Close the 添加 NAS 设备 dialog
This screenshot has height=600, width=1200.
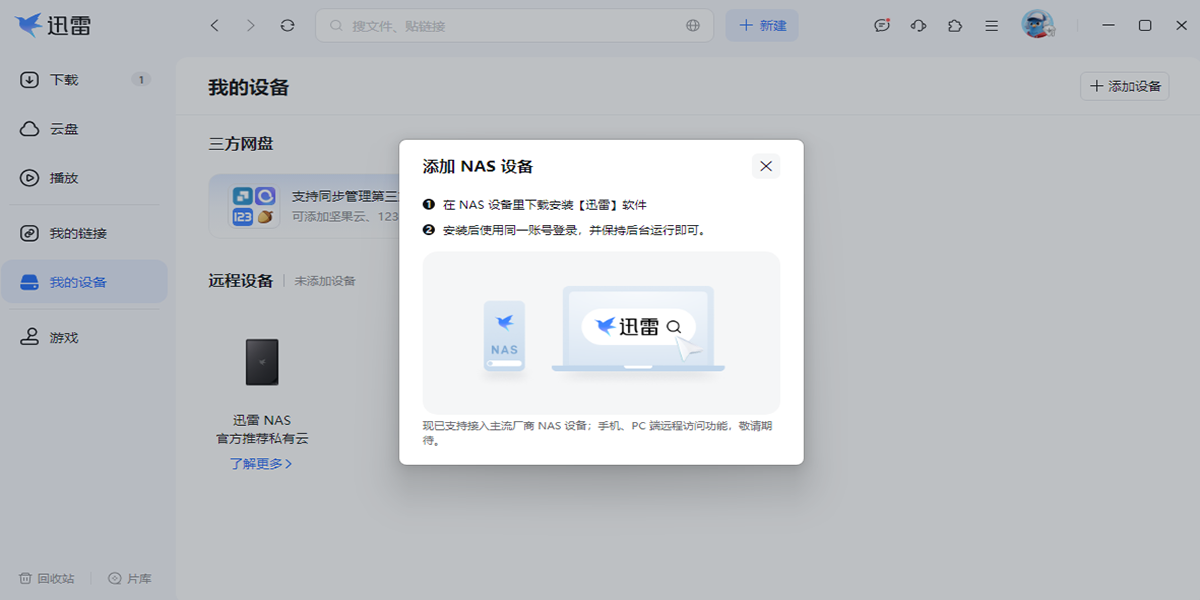click(766, 166)
